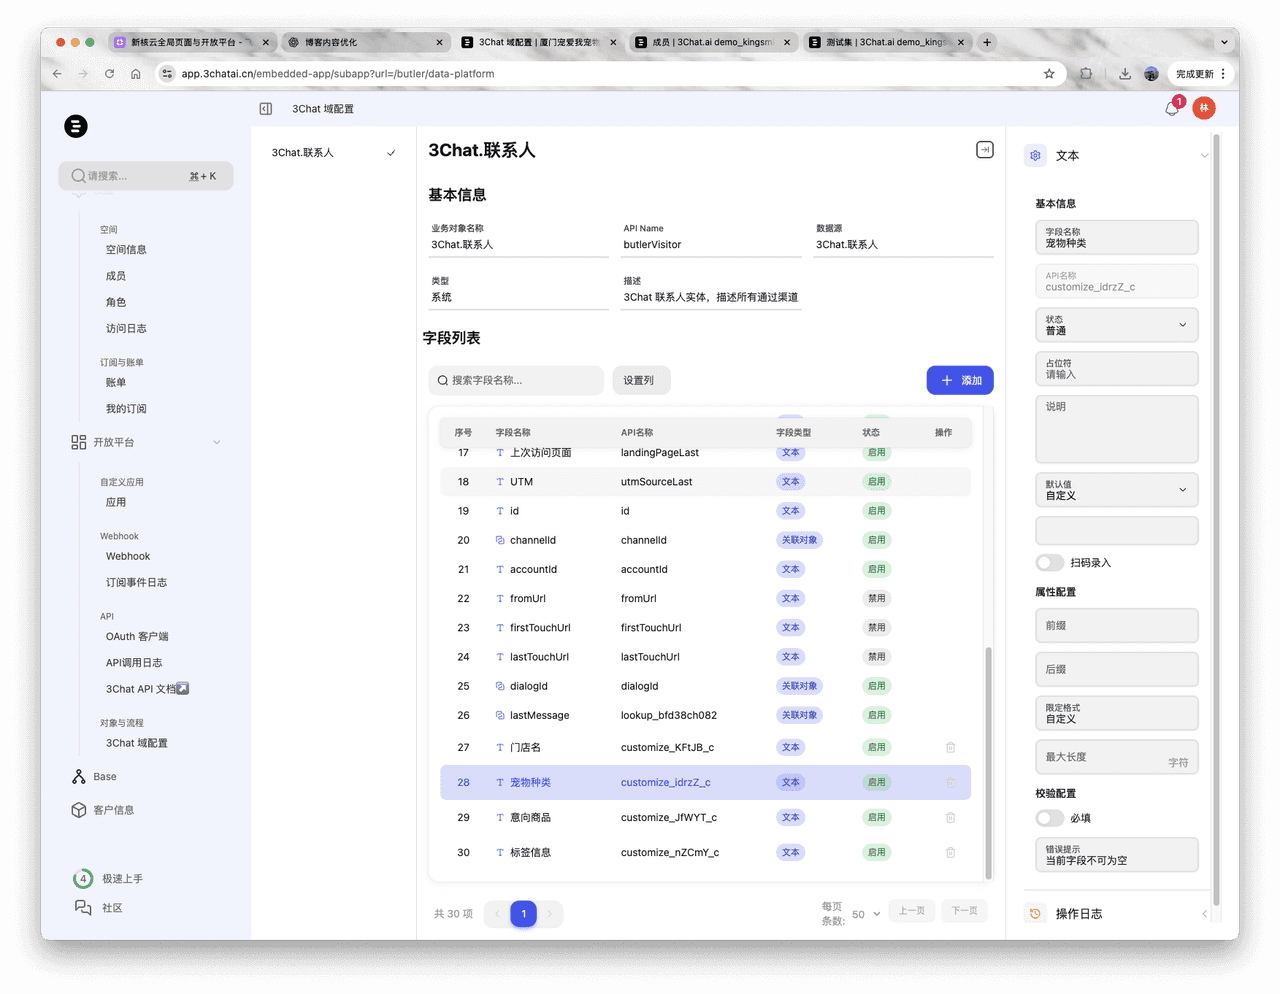Image resolution: width=1280 pixels, height=994 pixels.
Task: Switch to the 成员 | 3Chat.ai browser tab
Action: pyautogui.click(x=712, y=42)
